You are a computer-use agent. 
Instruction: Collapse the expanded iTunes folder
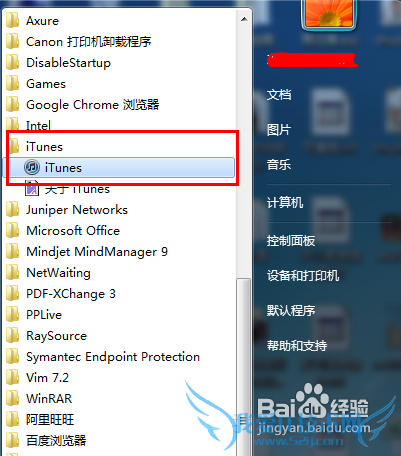click(x=121, y=147)
